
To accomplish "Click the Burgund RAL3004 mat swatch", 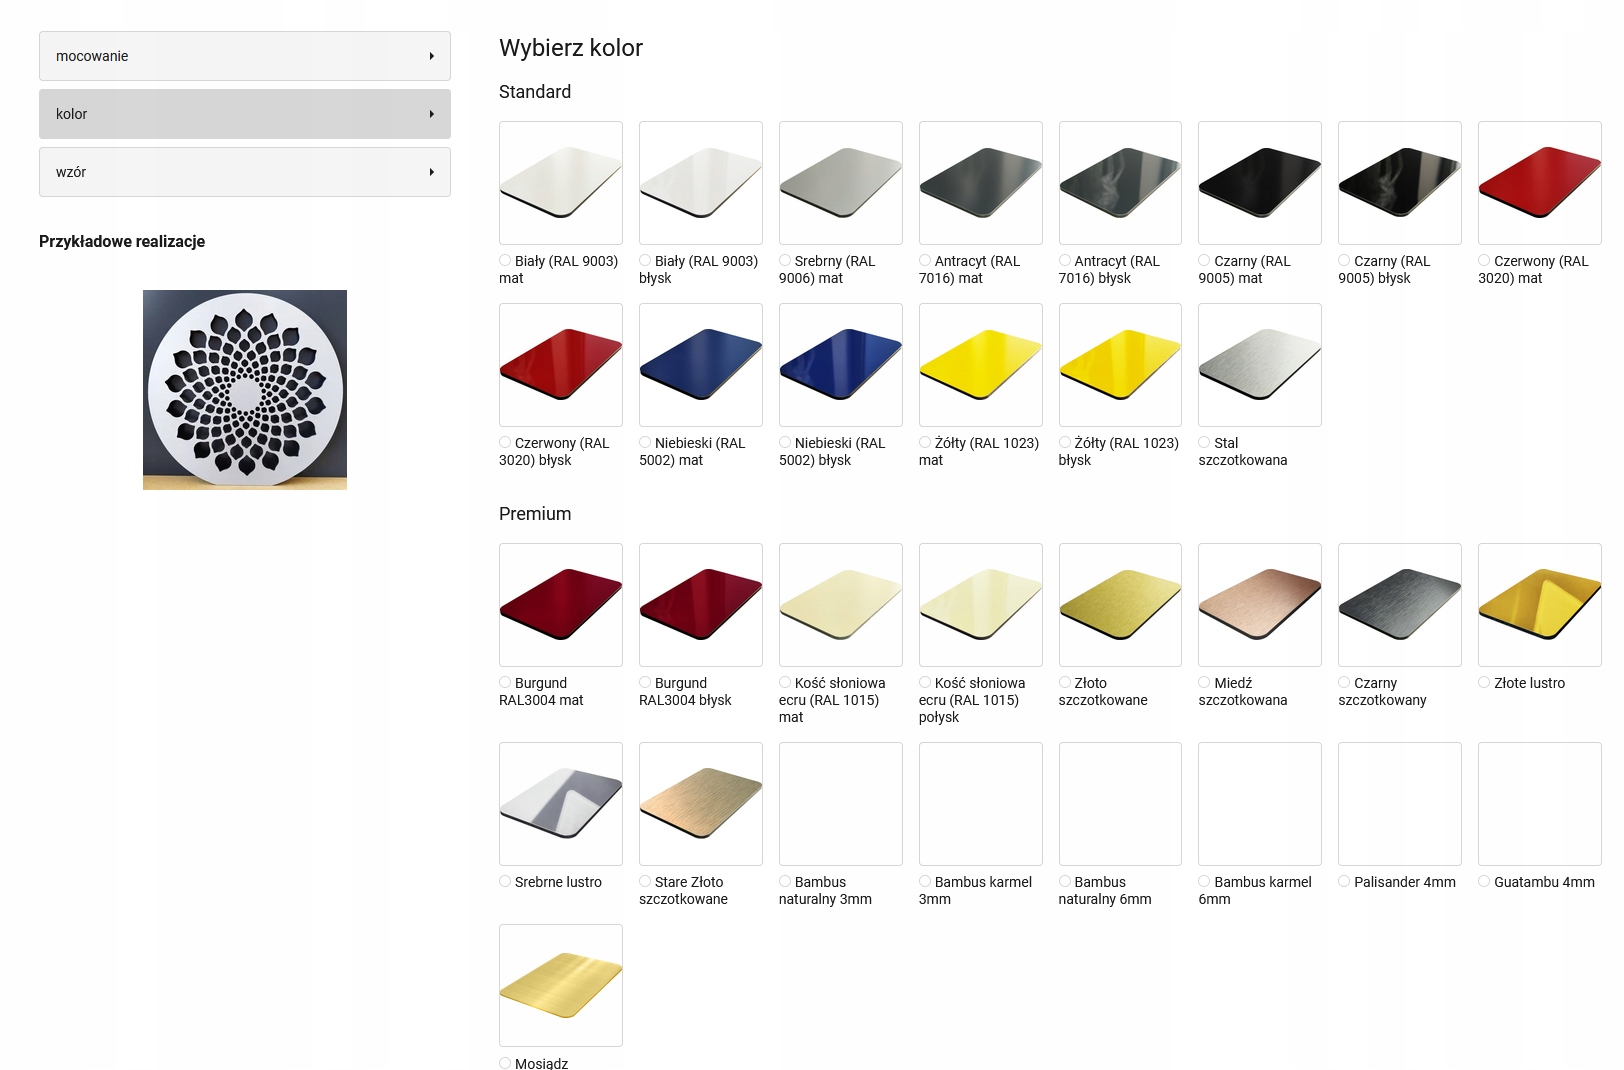I will (x=561, y=605).
